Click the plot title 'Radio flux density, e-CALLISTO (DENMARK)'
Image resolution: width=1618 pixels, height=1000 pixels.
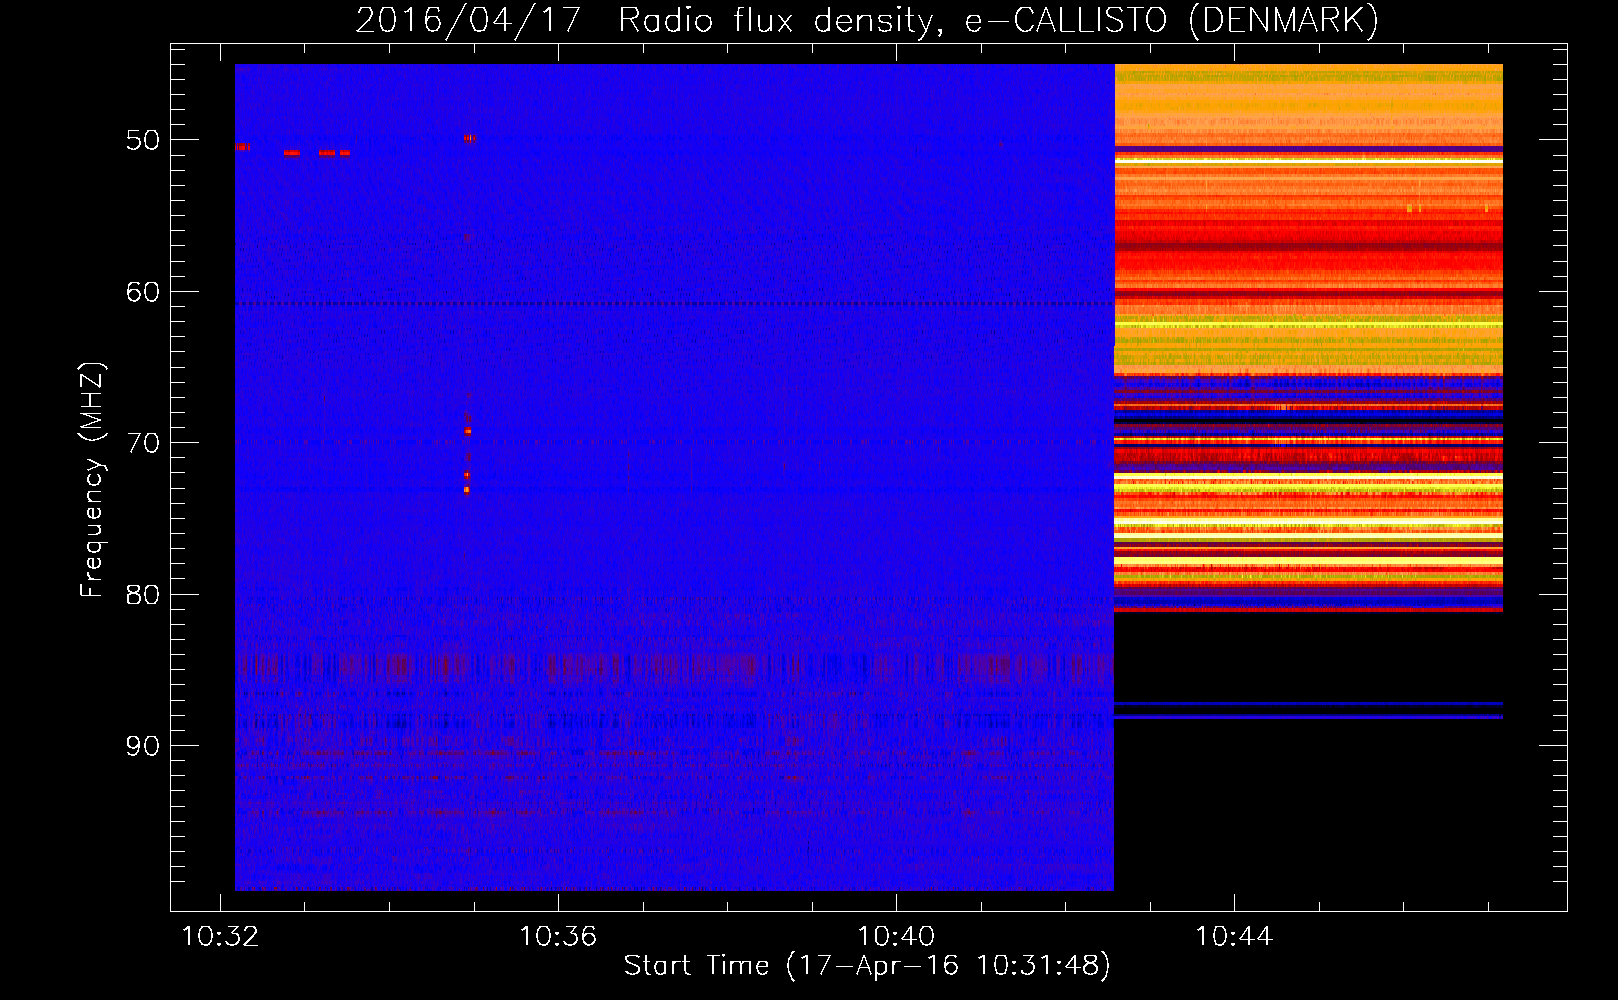tap(998, 20)
